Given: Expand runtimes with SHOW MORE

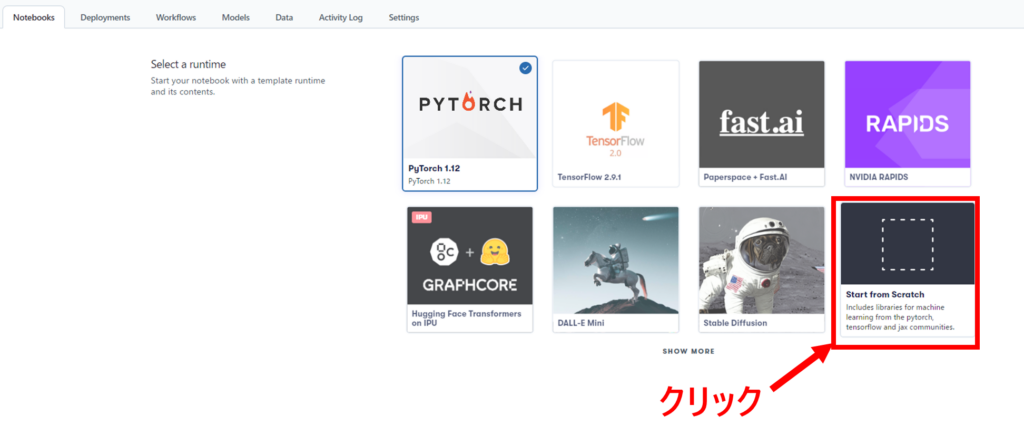Looking at the screenshot, I should point(688,351).
